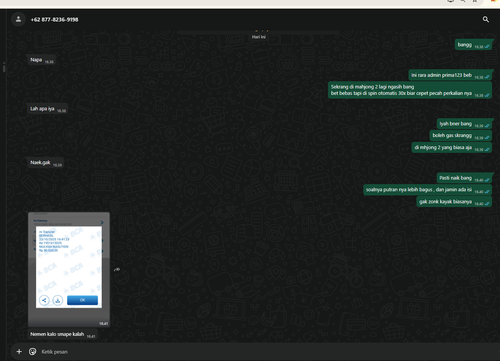Select the 'Nemen kalo smape kalah' message
The height and width of the screenshot is (361, 500).
tap(63, 334)
